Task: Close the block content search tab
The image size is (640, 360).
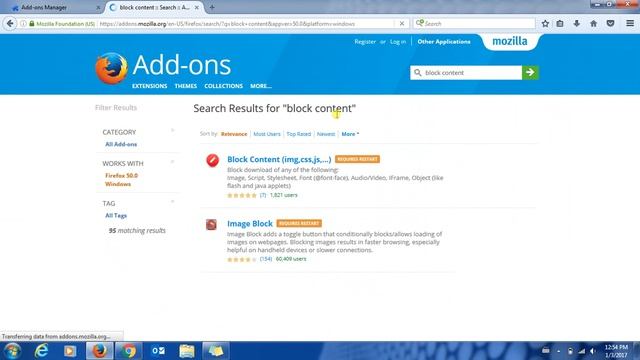Action: point(196,7)
